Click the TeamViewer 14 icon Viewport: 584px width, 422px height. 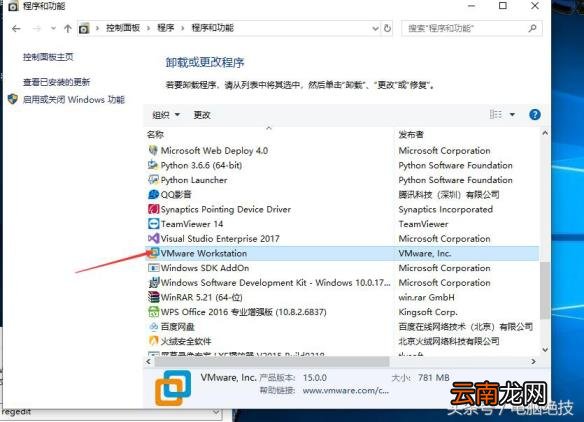click(x=153, y=224)
